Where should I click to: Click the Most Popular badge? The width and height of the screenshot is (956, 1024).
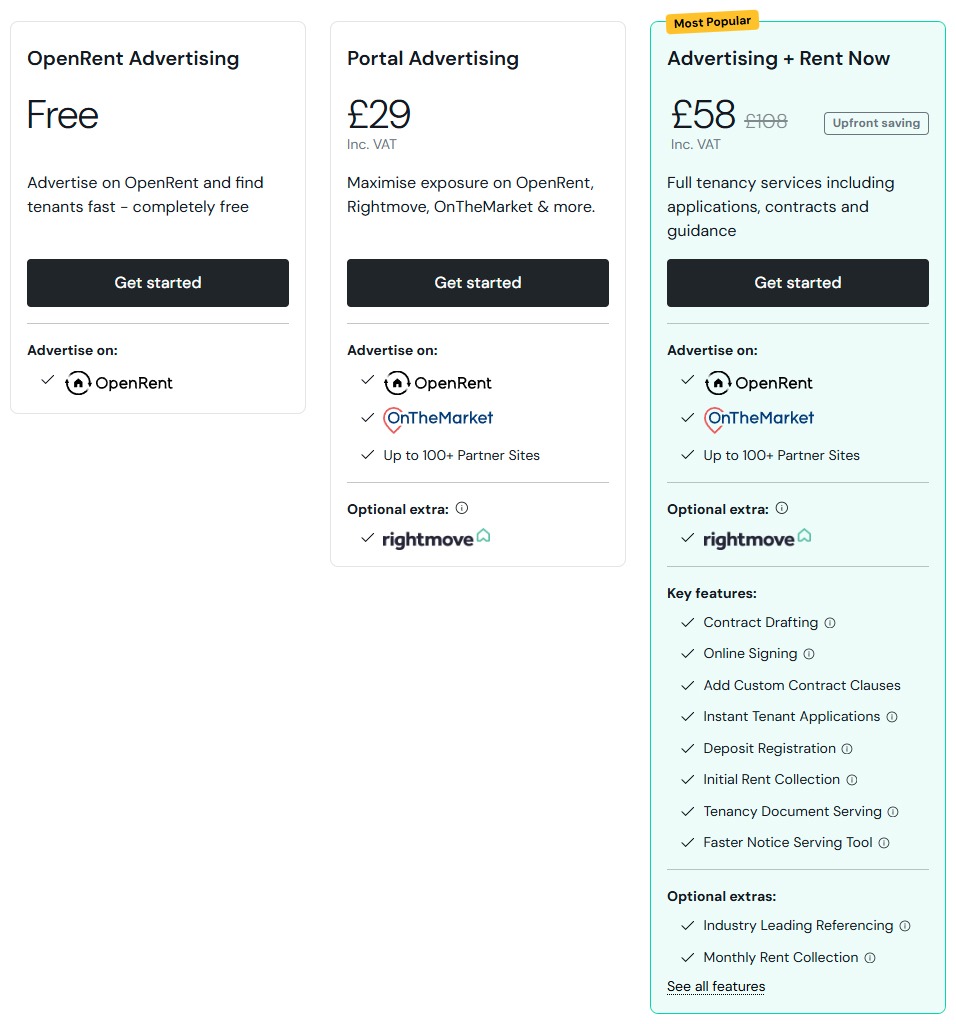pos(711,20)
